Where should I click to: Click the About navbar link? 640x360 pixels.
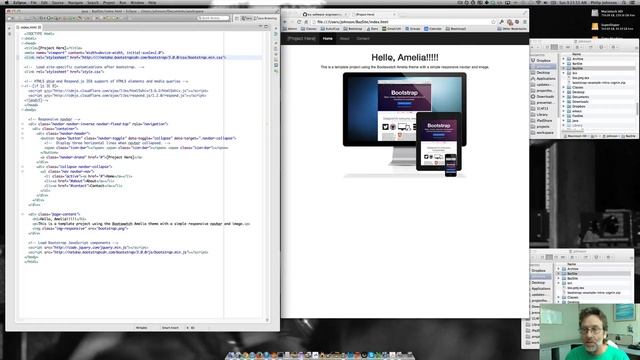click(x=344, y=38)
